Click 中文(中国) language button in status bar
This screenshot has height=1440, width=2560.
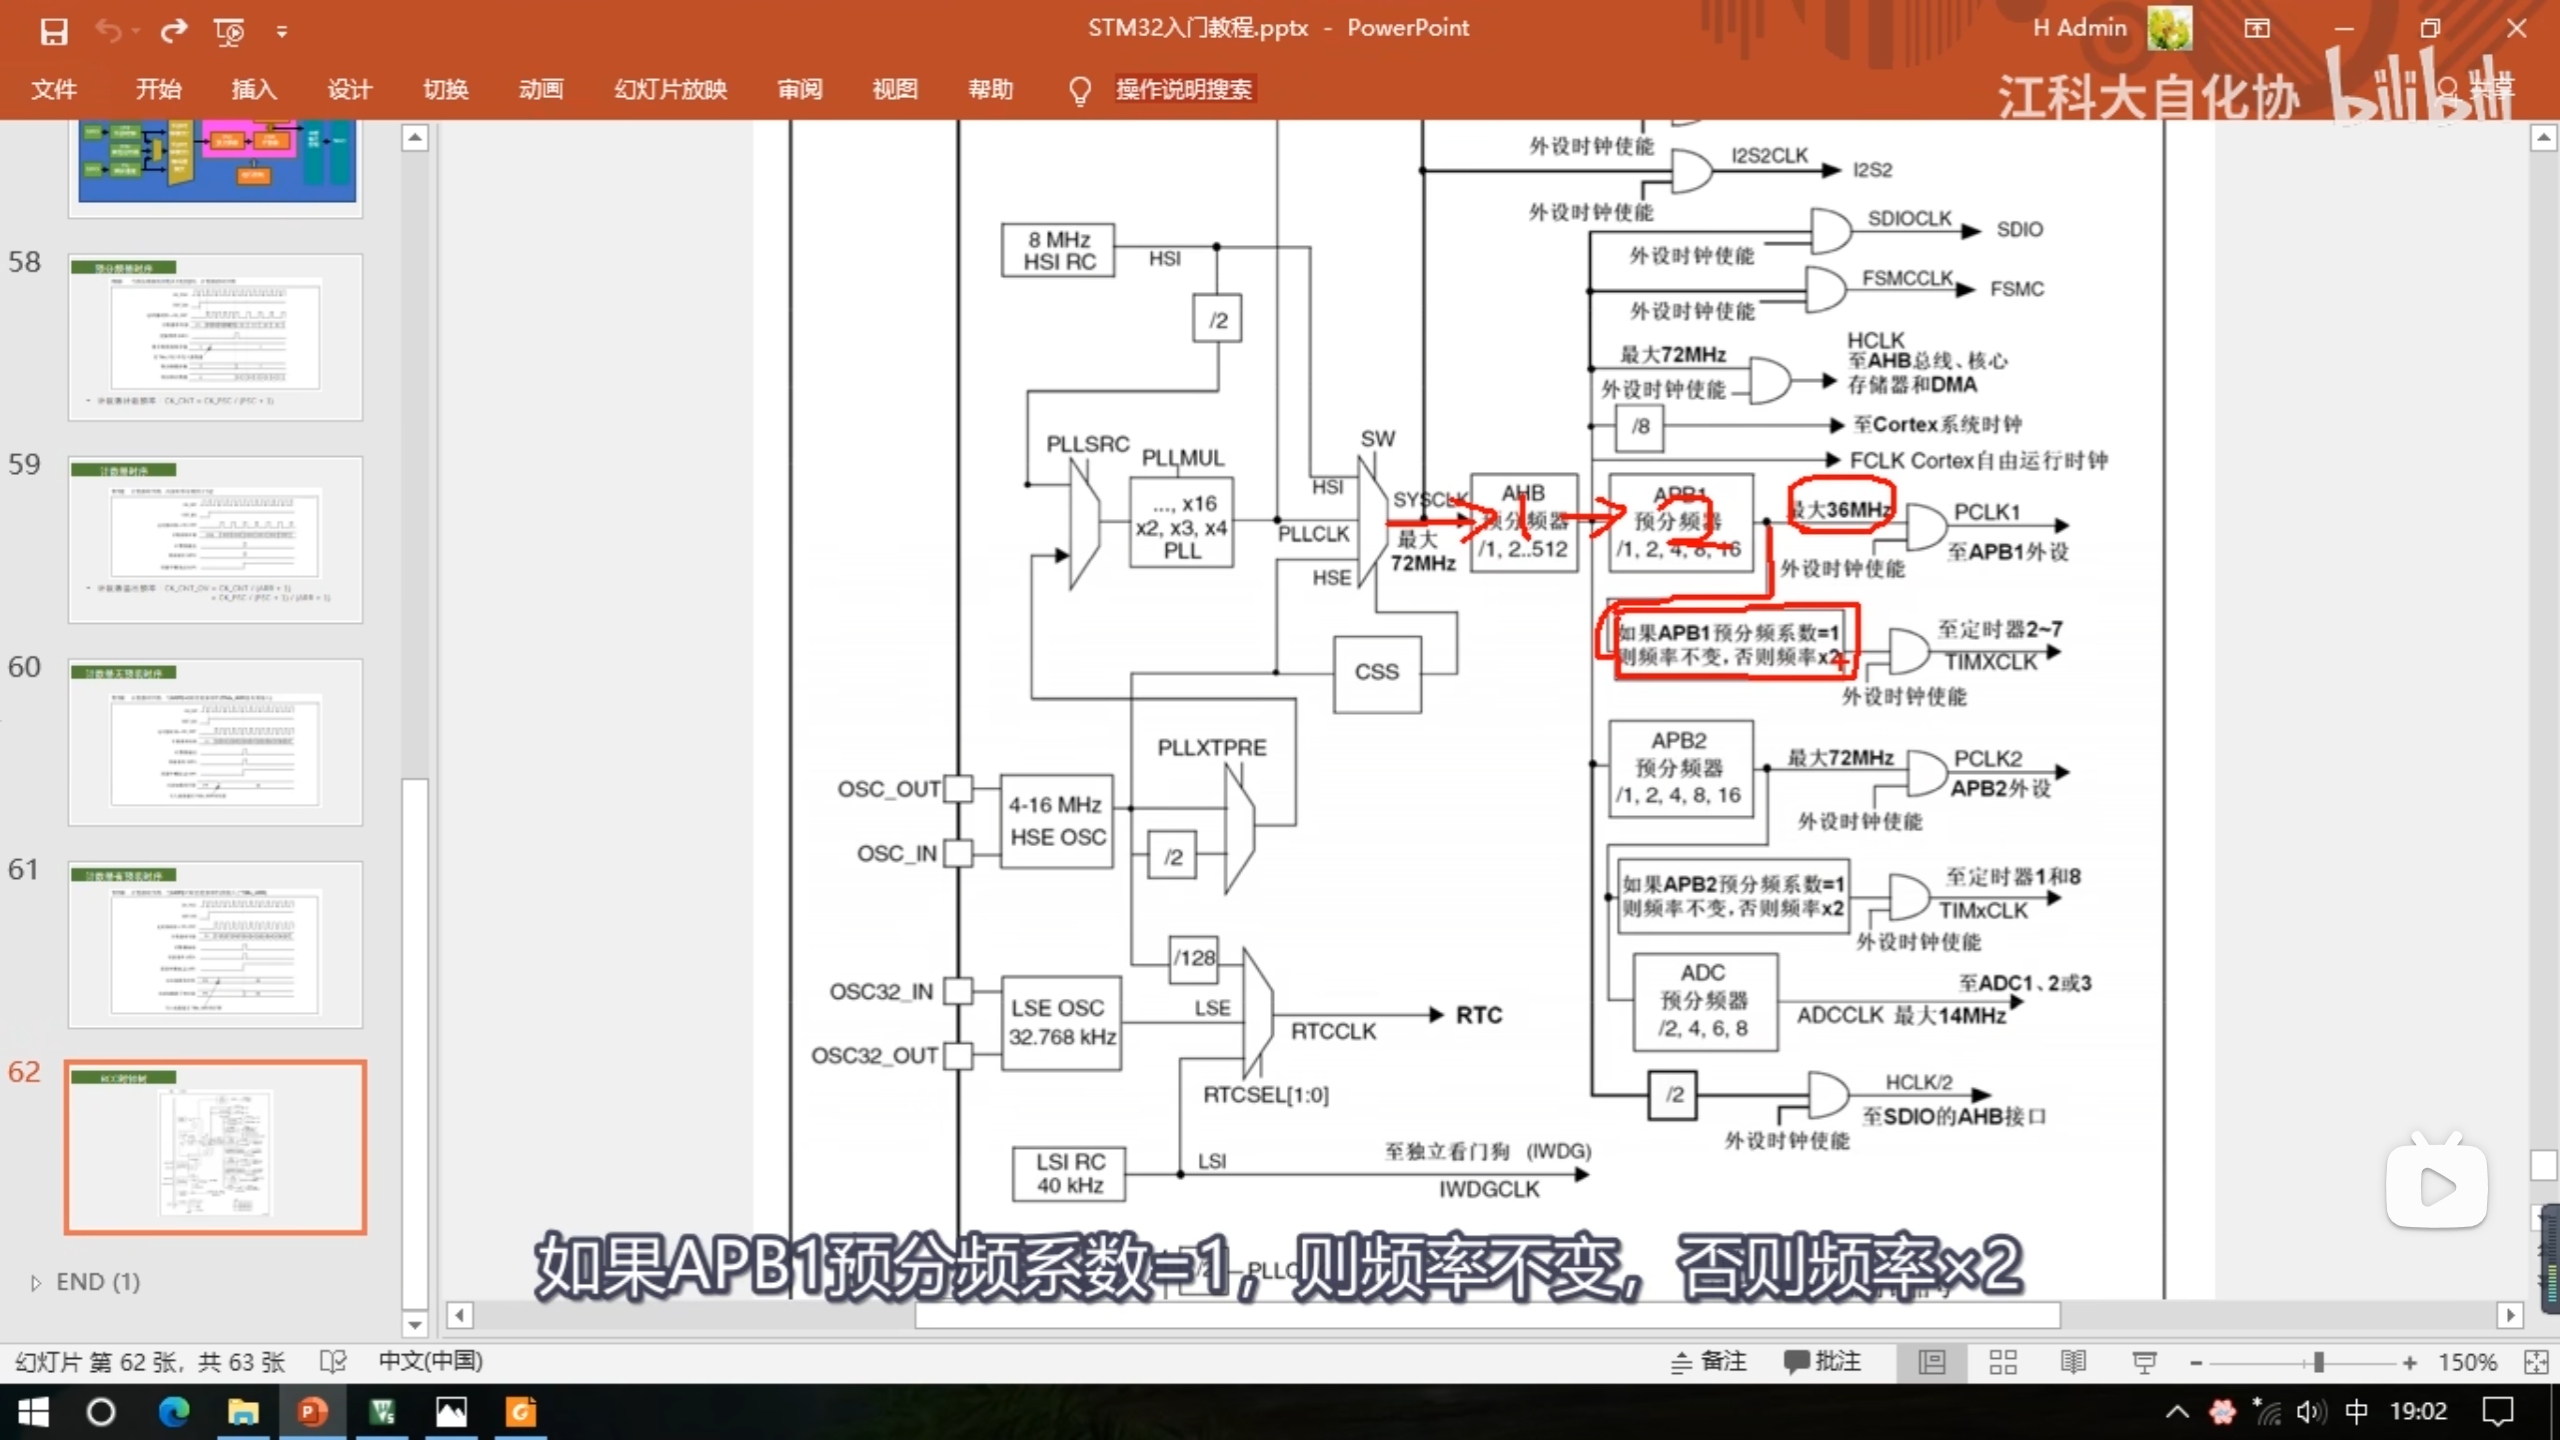click(431, 1362)
